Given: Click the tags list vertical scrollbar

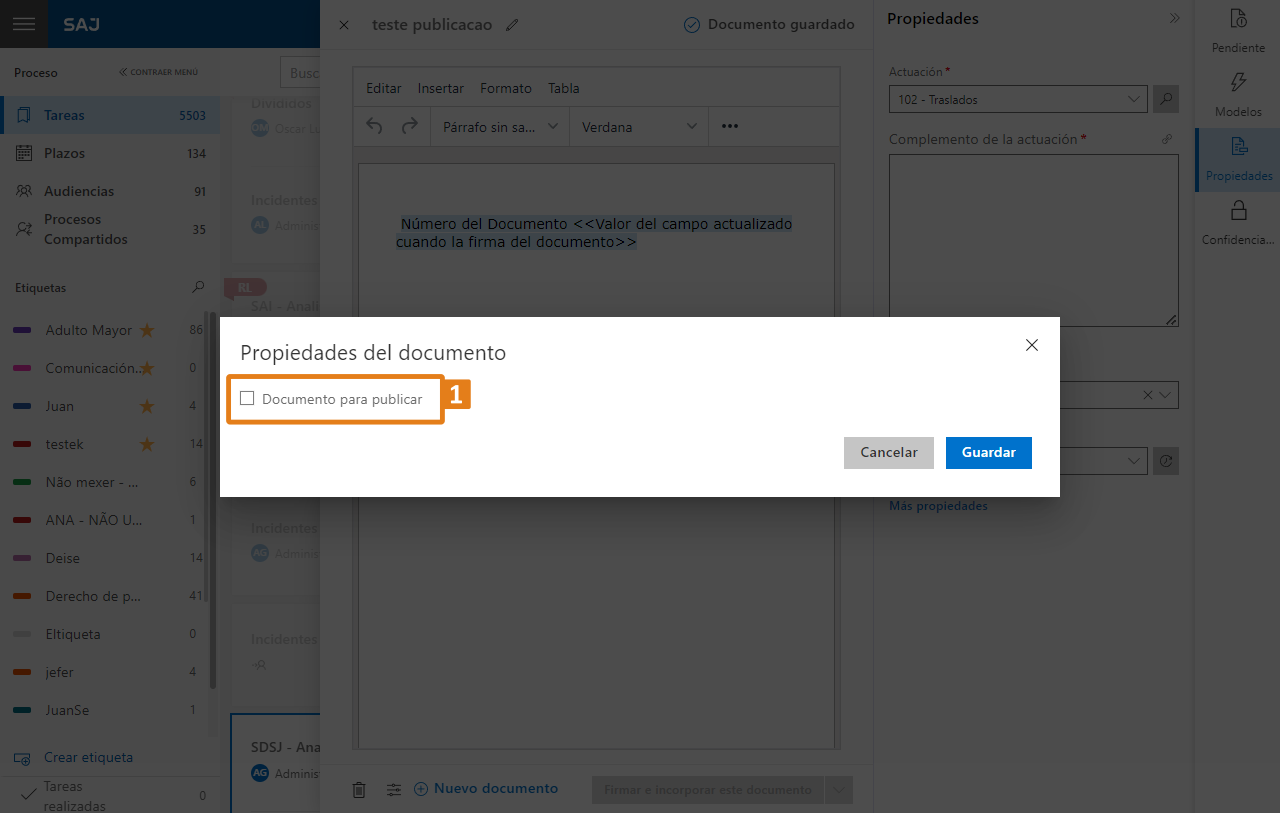Looking at the screenshot, I should click(x=212, y=500).
